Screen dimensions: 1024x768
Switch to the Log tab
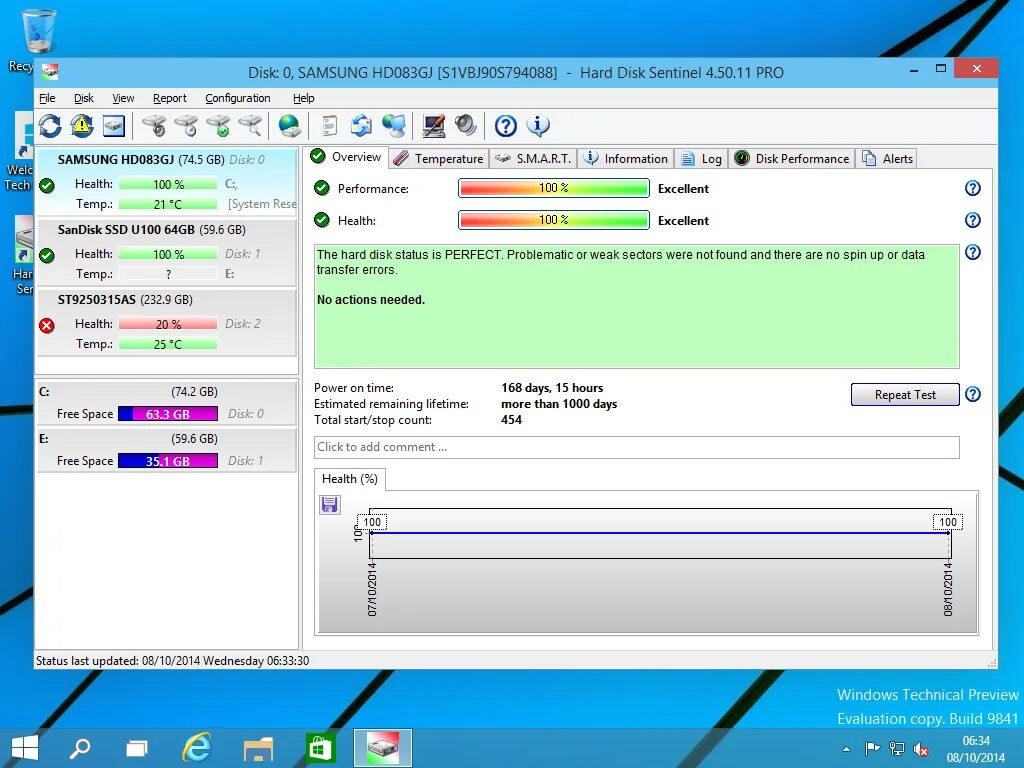tap(701, 159)
